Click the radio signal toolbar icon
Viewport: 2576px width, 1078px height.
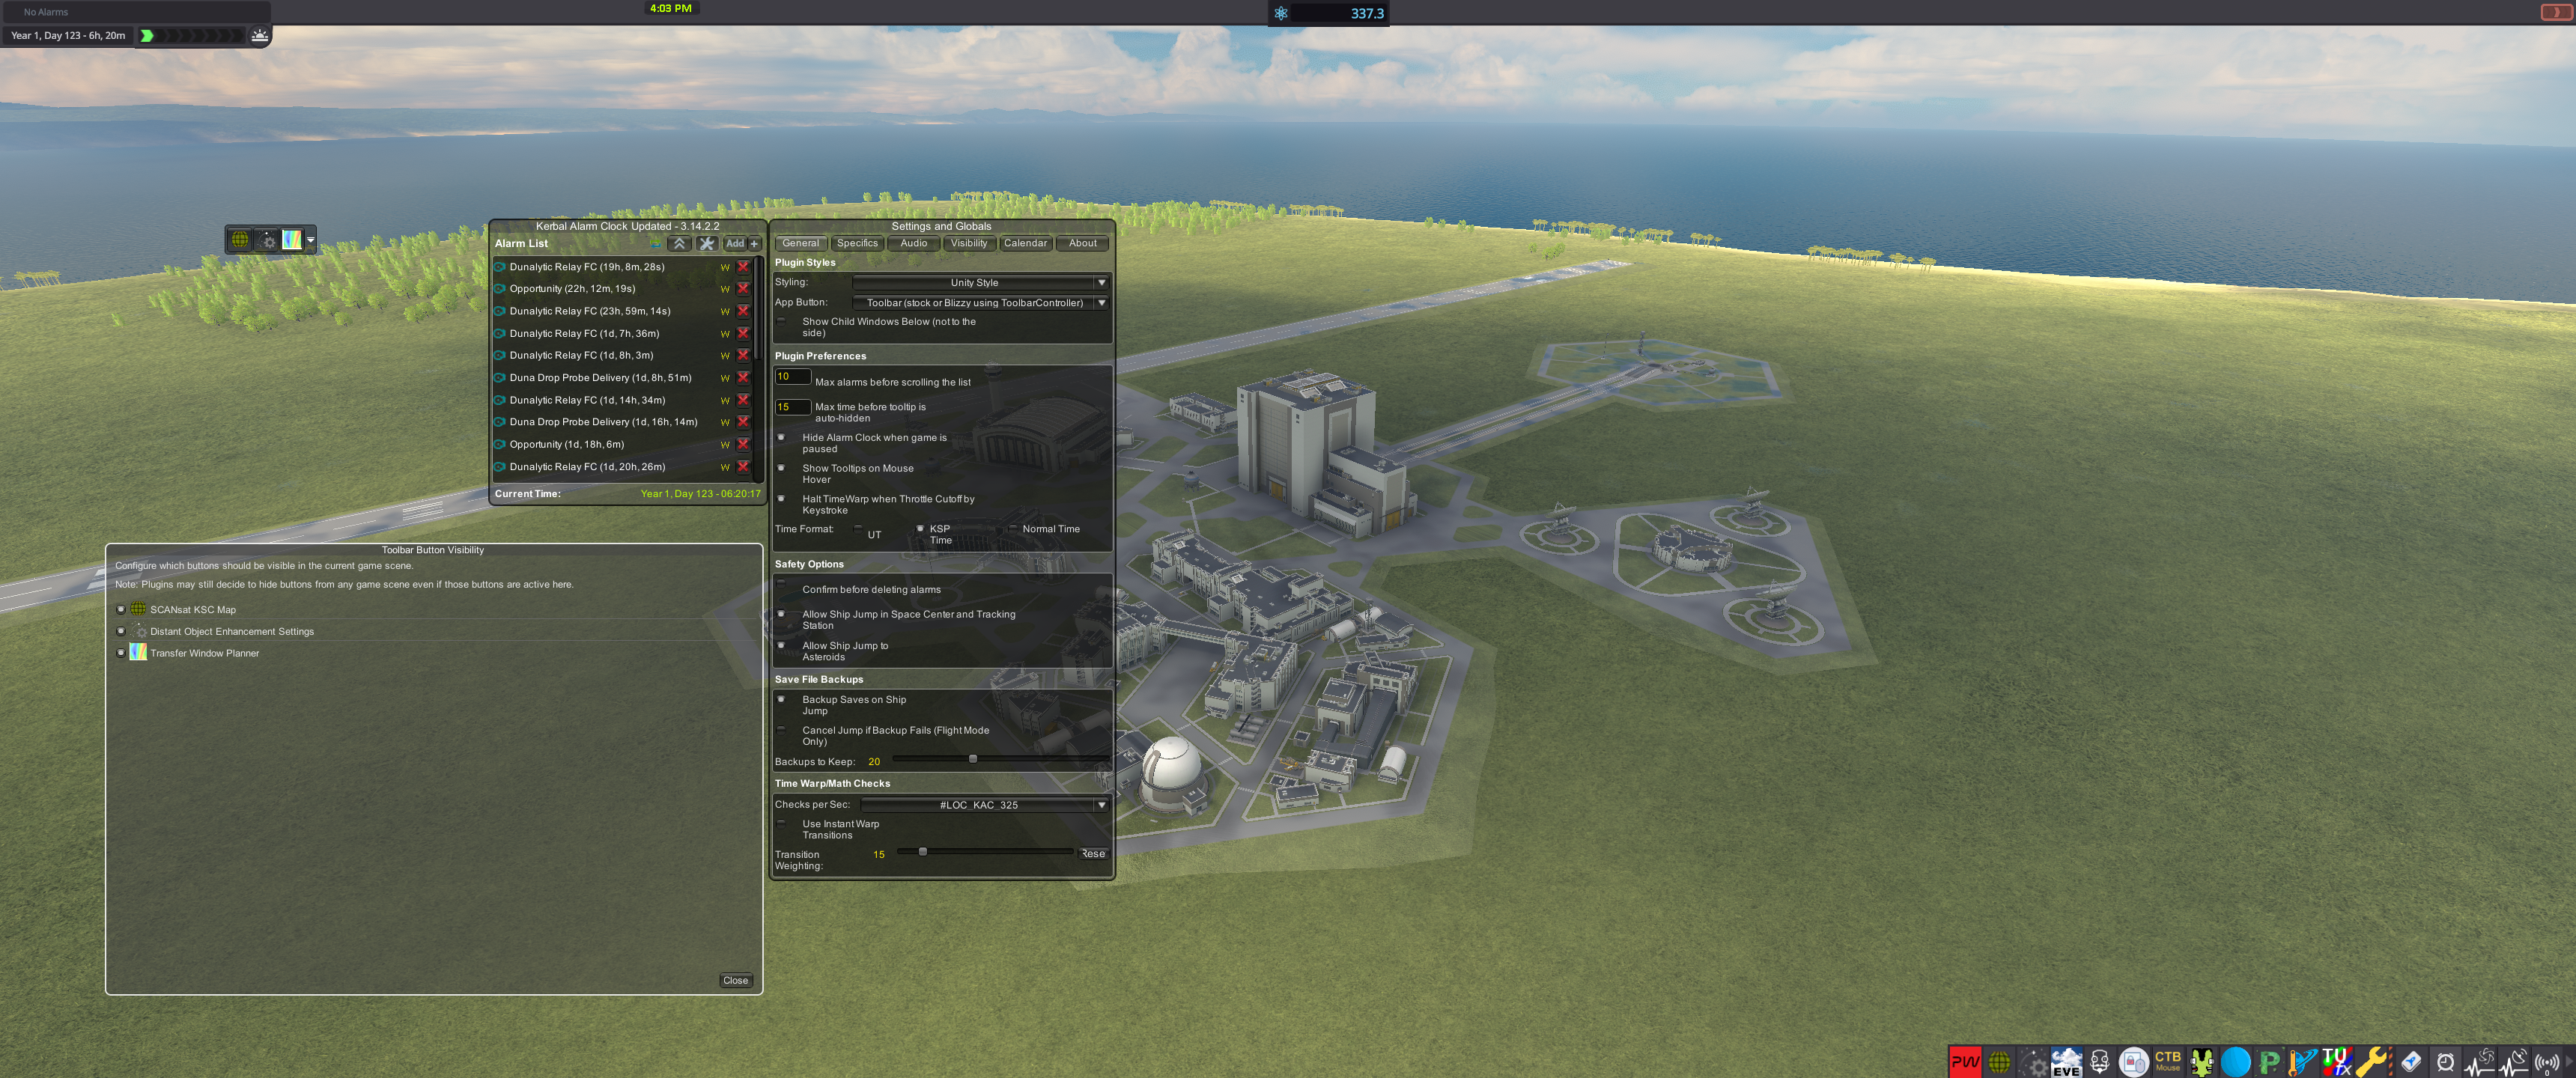pyautogui.click(x=2547, y=1061)
